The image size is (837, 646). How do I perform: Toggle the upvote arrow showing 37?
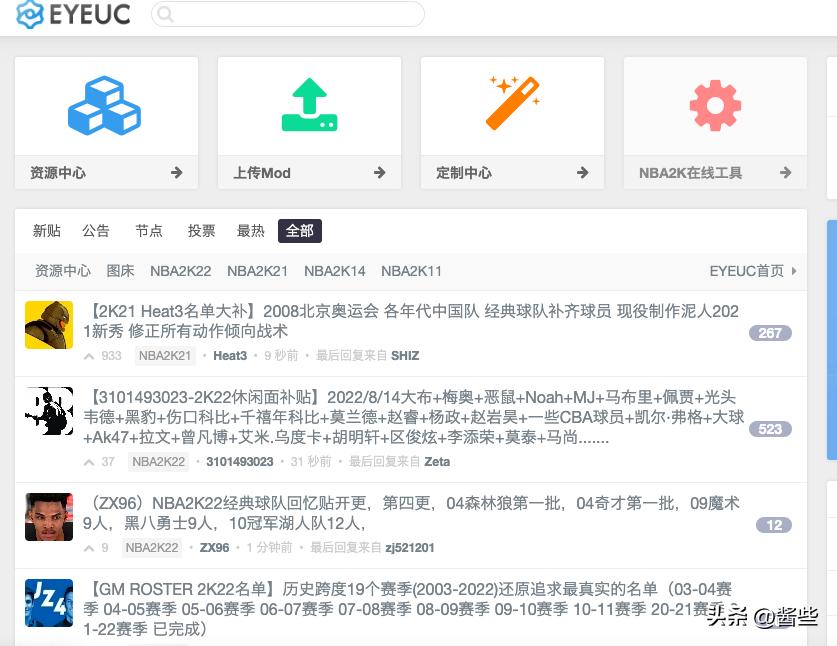89,462
